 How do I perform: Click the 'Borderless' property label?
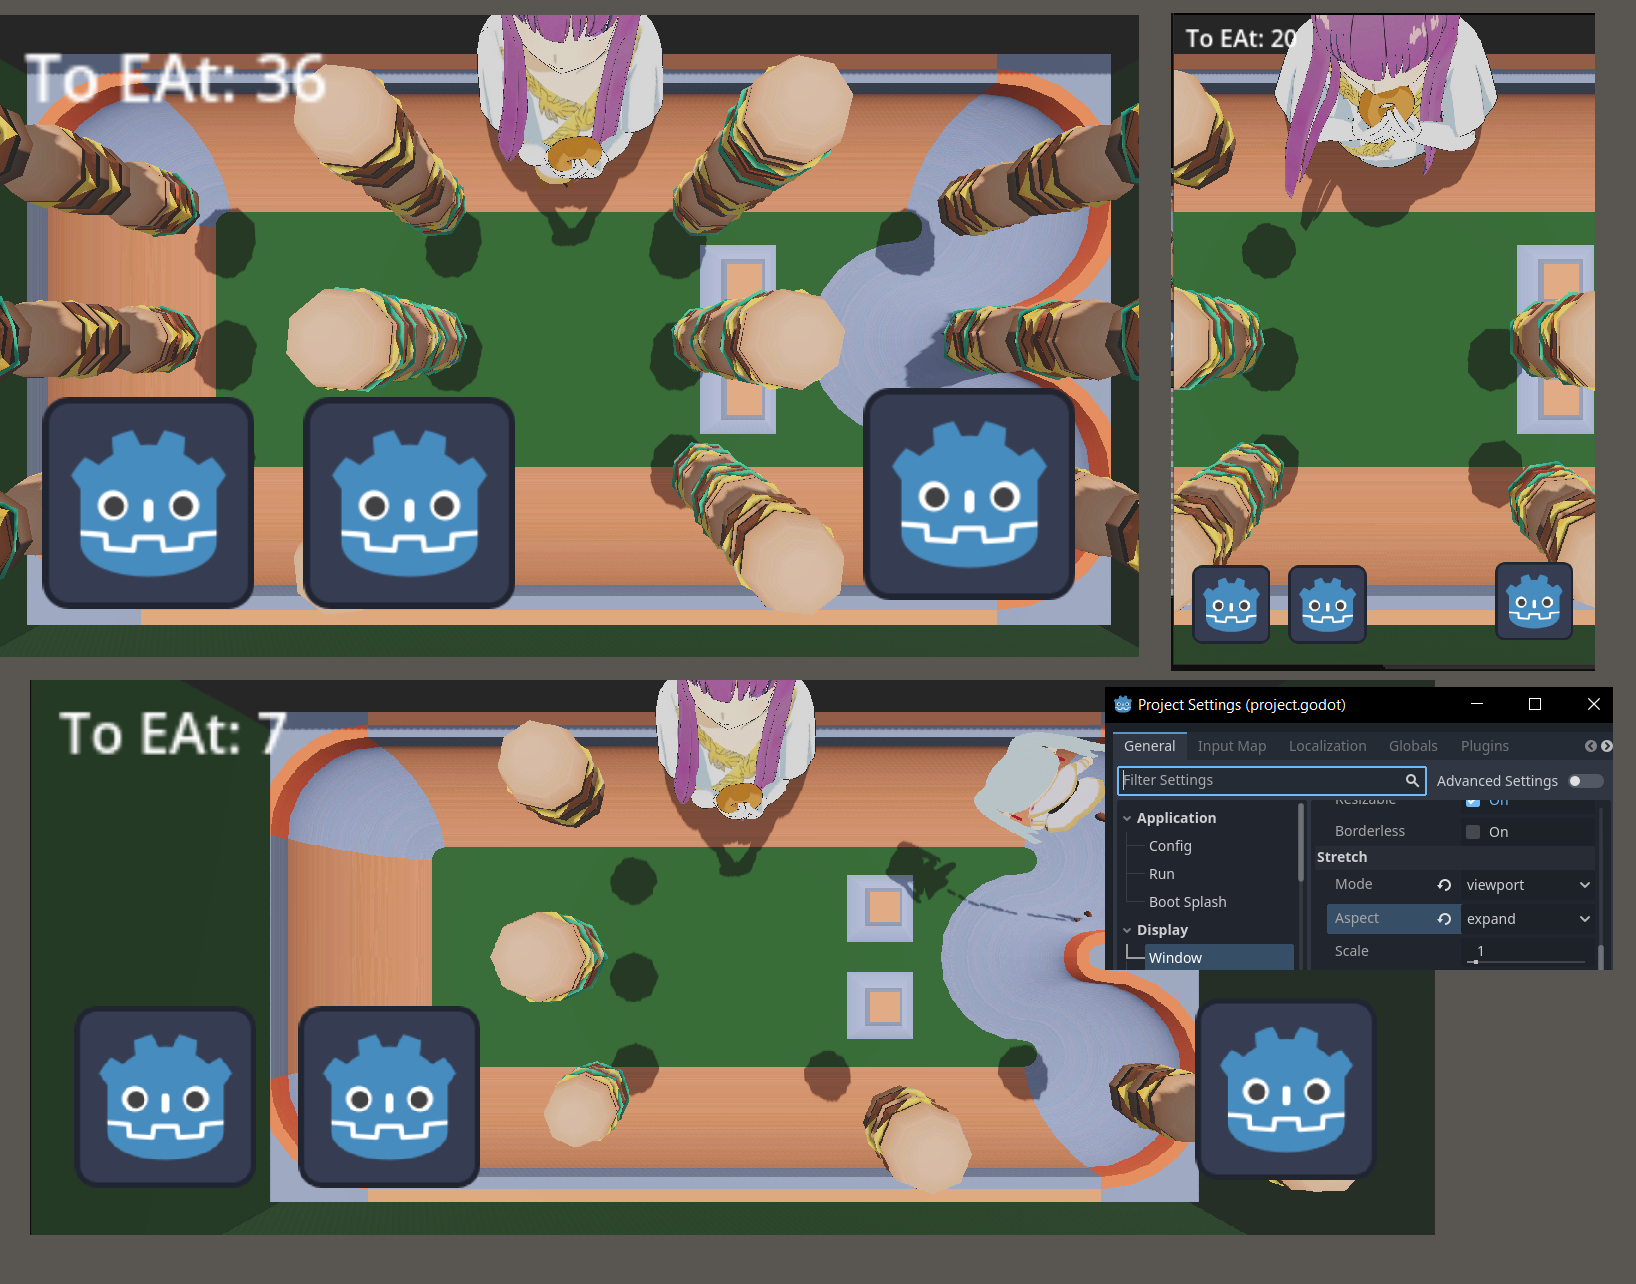(x=1370, y=831)
